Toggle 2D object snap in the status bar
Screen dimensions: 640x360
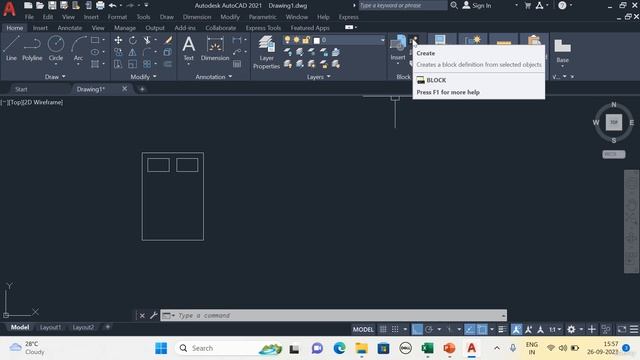click(482, 329)
